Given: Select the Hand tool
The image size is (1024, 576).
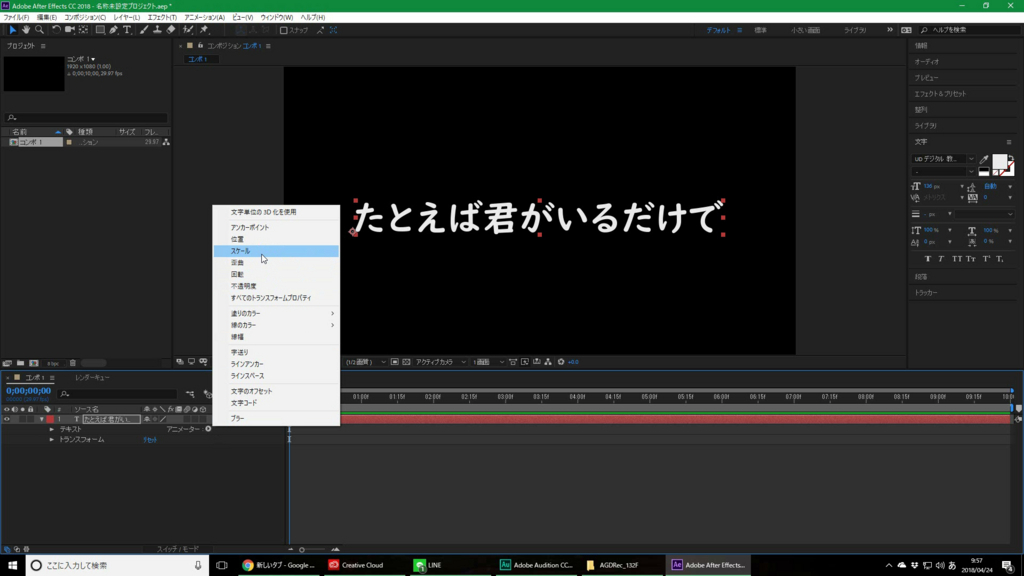Looking at the screenshot, I should (25, 30).
